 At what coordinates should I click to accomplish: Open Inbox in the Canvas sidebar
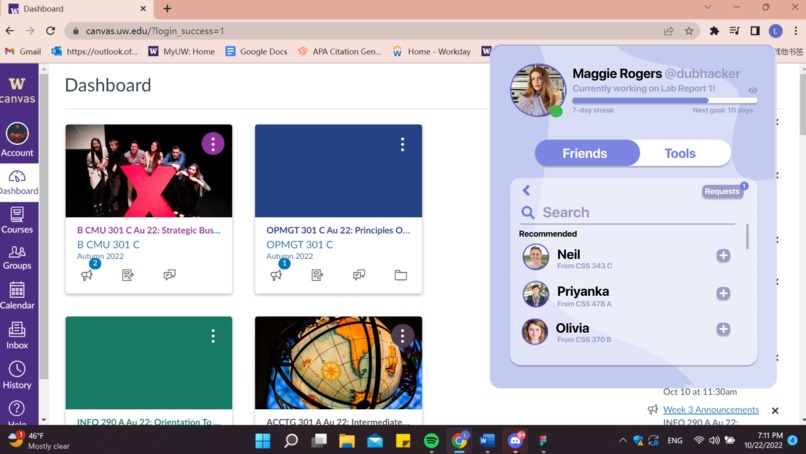coord(17,335)
